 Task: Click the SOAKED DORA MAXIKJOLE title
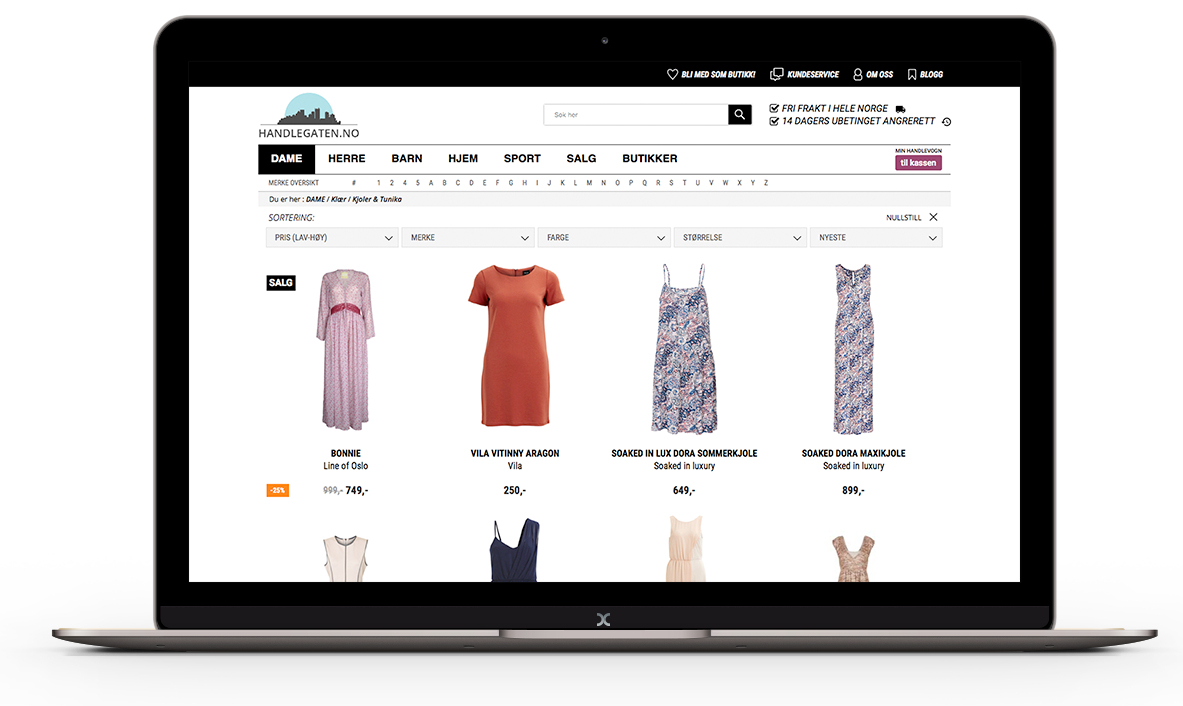(853, 453)
